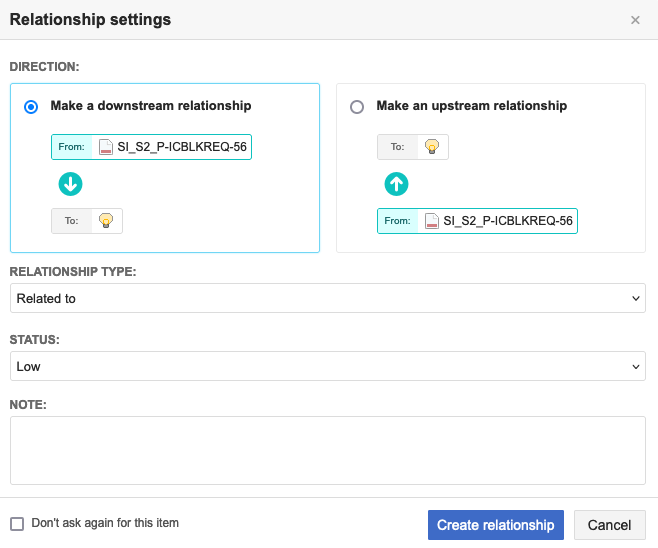658x548 pixels.
Task: Click the Relationship Type dropdown chevron arrow
Action: click(x=637, y=298)
